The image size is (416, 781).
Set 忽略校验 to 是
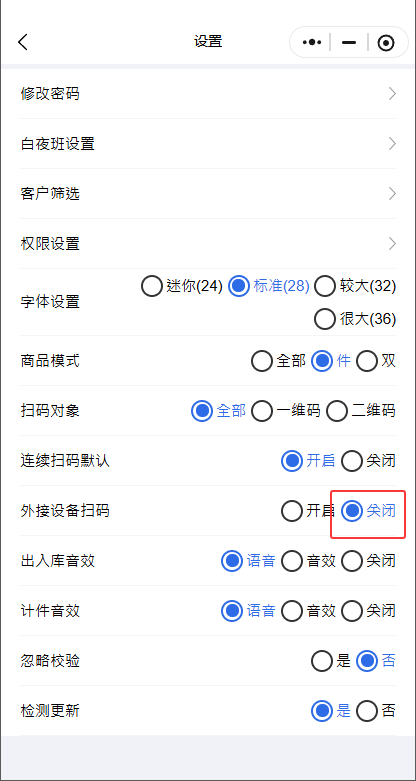coord(331,661)
